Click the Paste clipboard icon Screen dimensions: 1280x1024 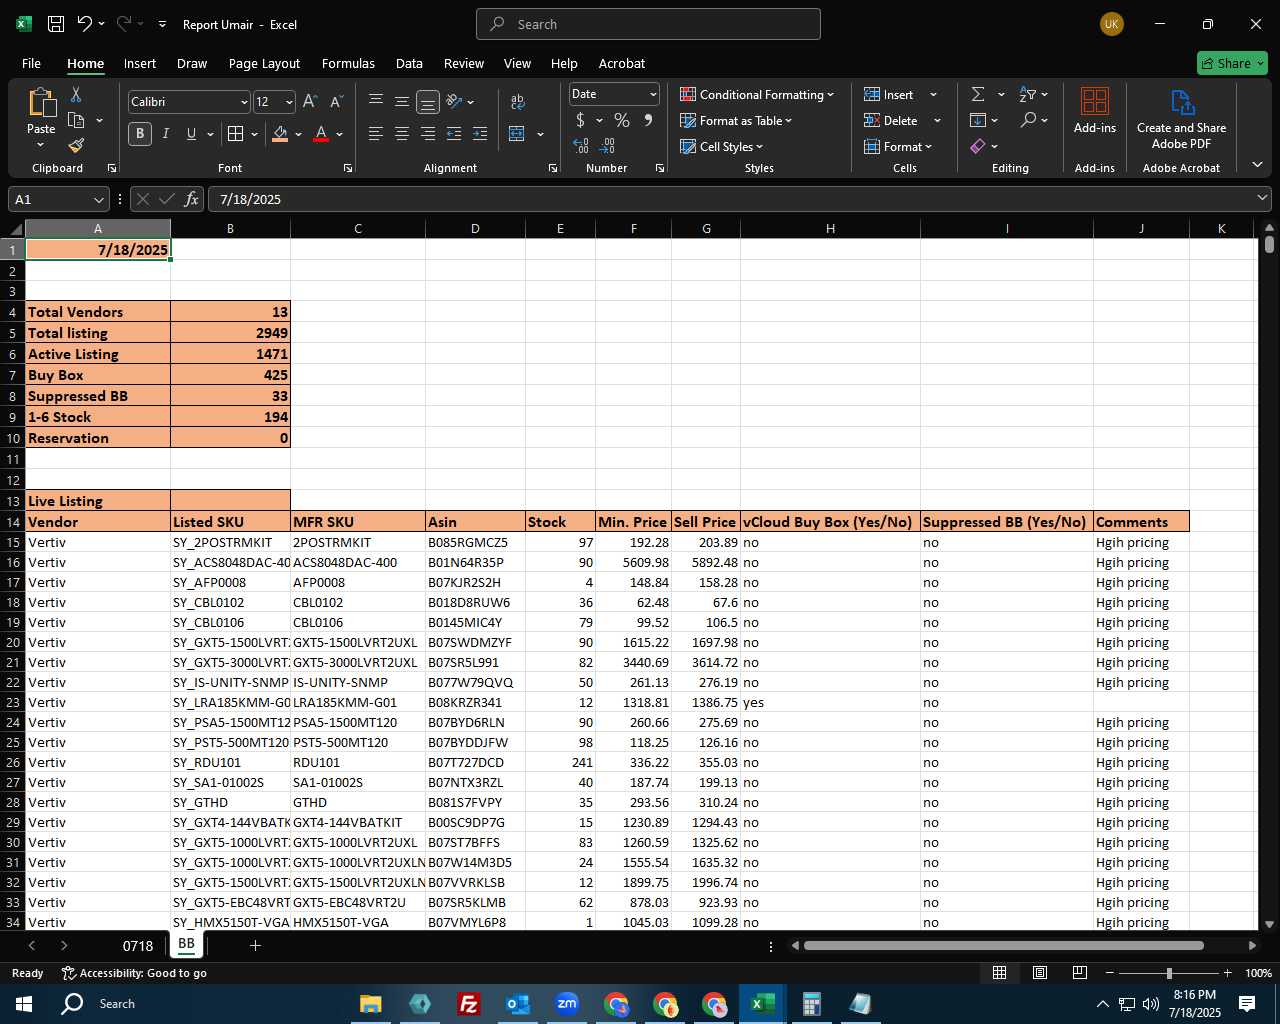(41, 103)
